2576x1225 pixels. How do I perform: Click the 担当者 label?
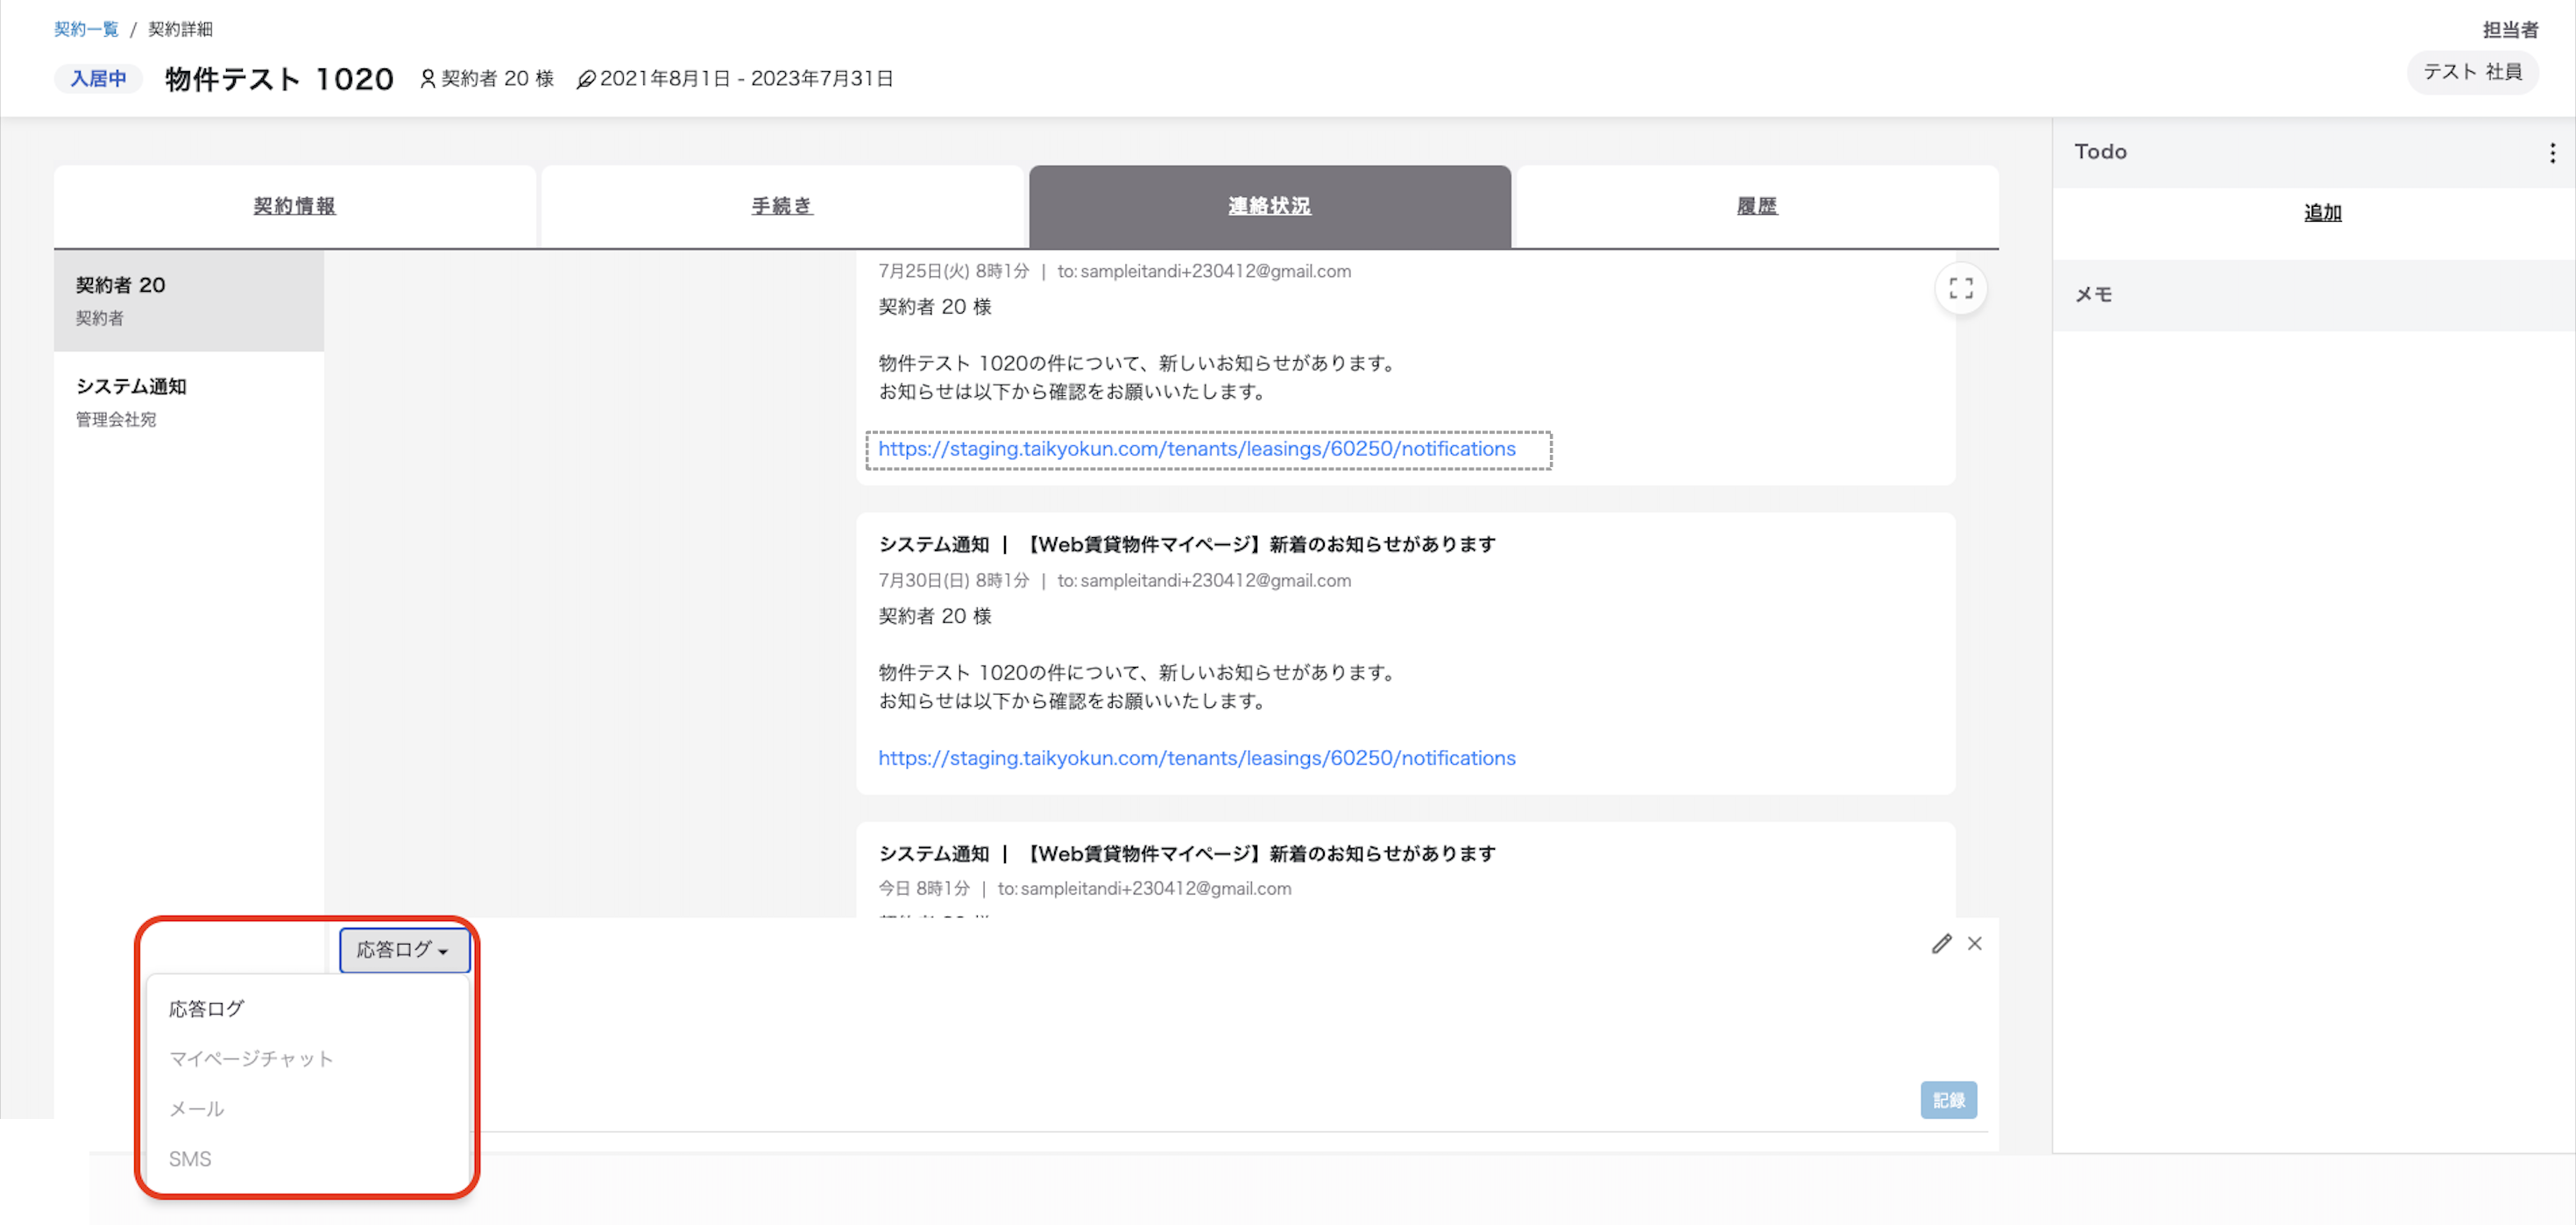pos(2510,30)
